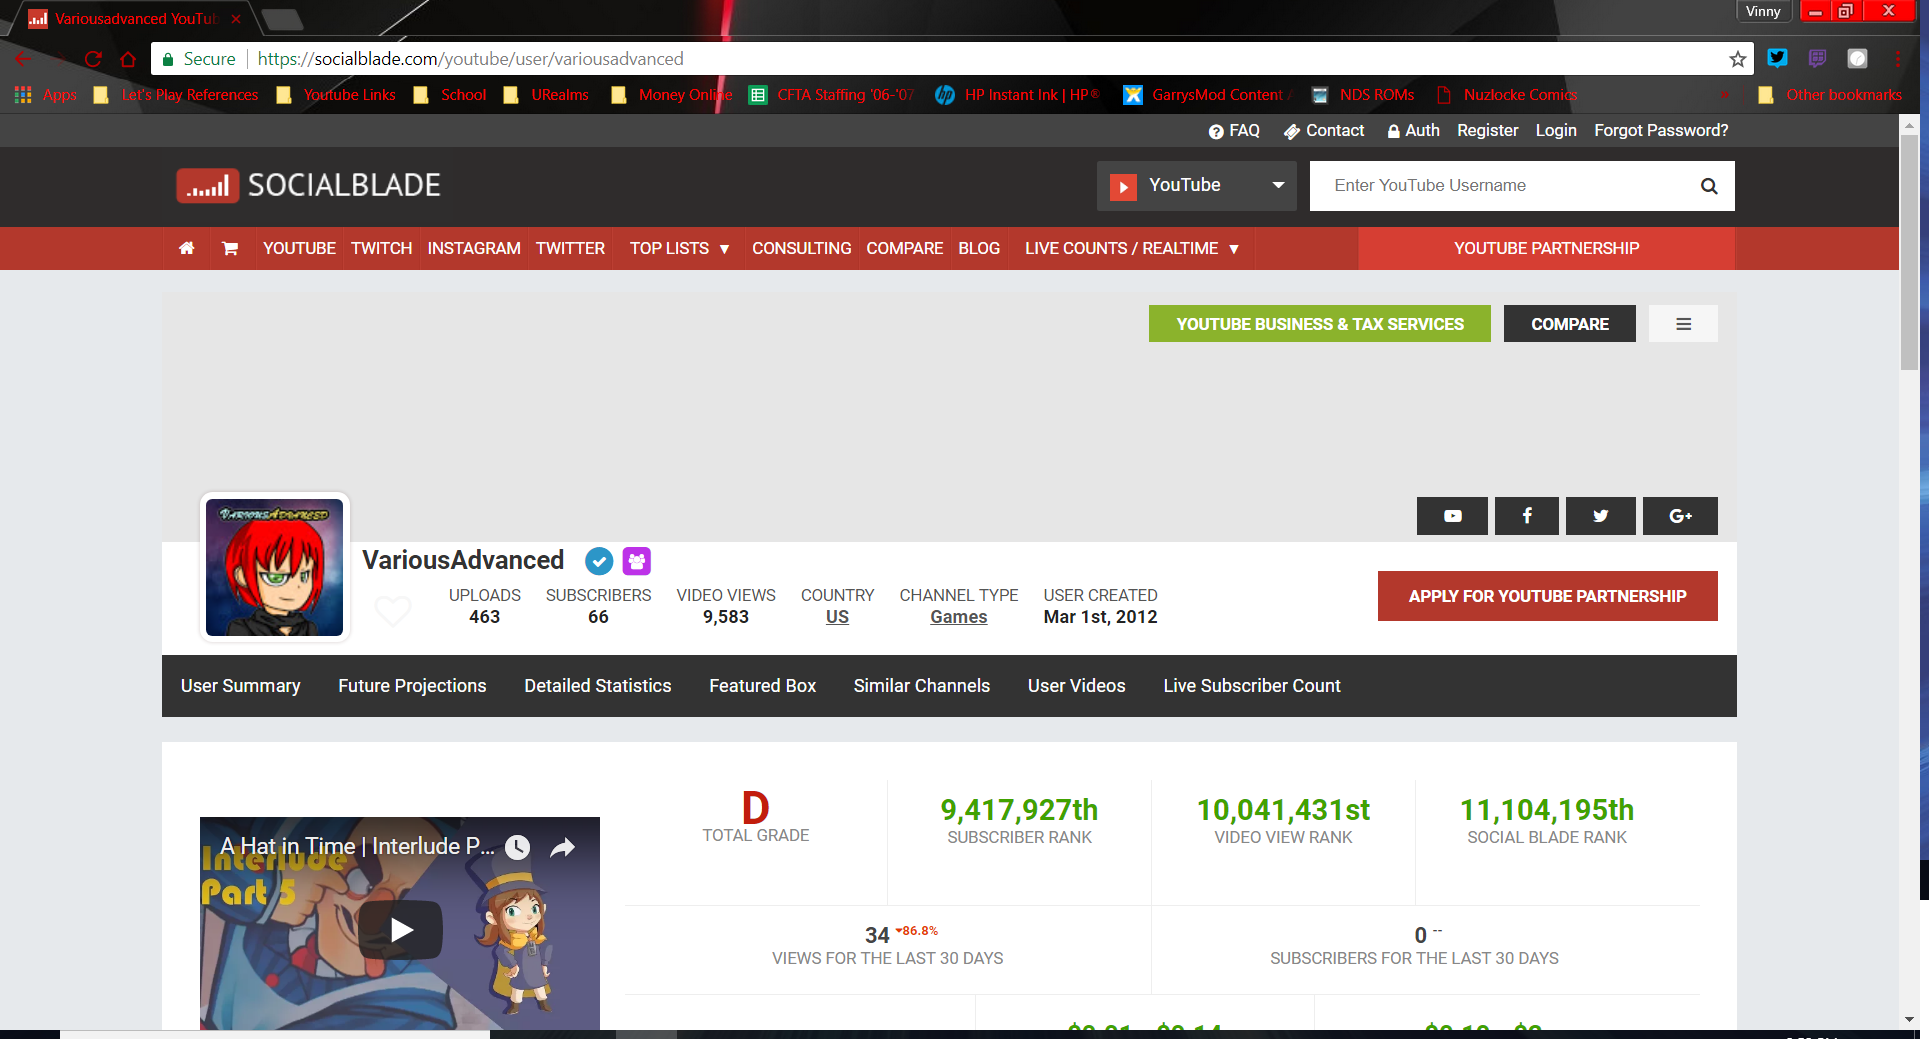Click the US country link

point(837,617)
